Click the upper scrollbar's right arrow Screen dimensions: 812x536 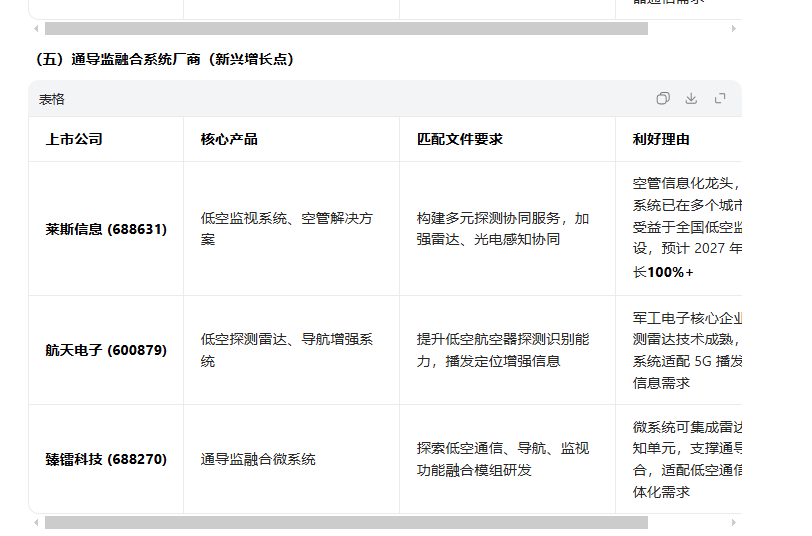(734, 28)
